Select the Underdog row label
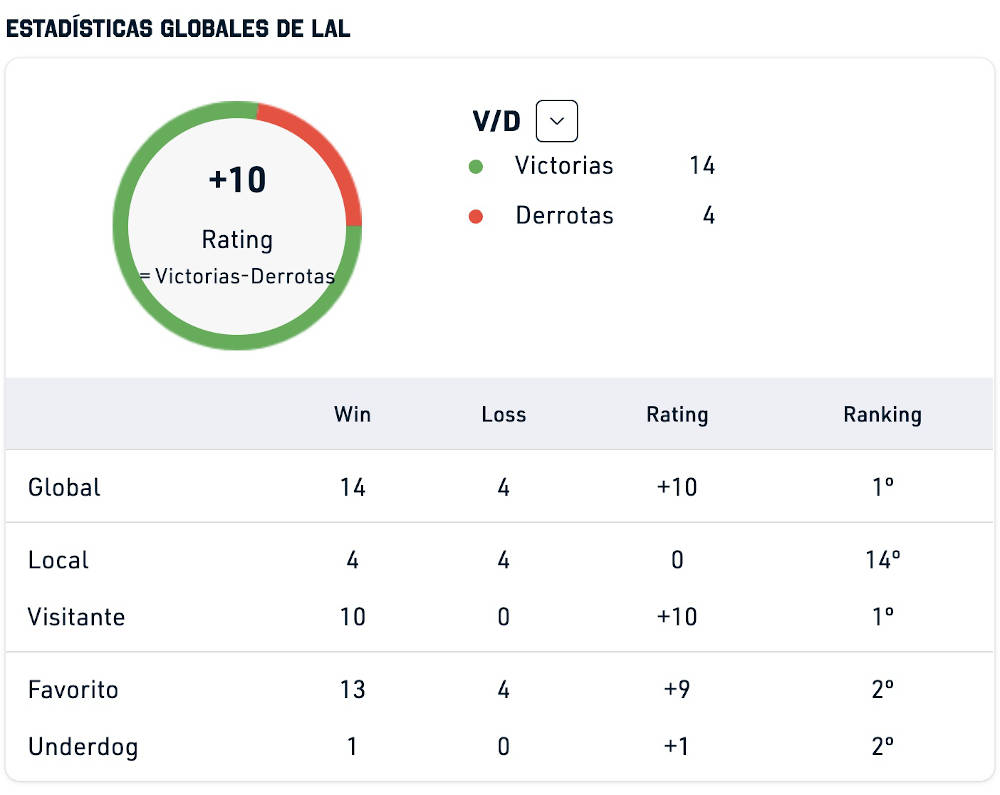Image resolution: width=1000 pixels, height=795 pixels. point(83,747)
